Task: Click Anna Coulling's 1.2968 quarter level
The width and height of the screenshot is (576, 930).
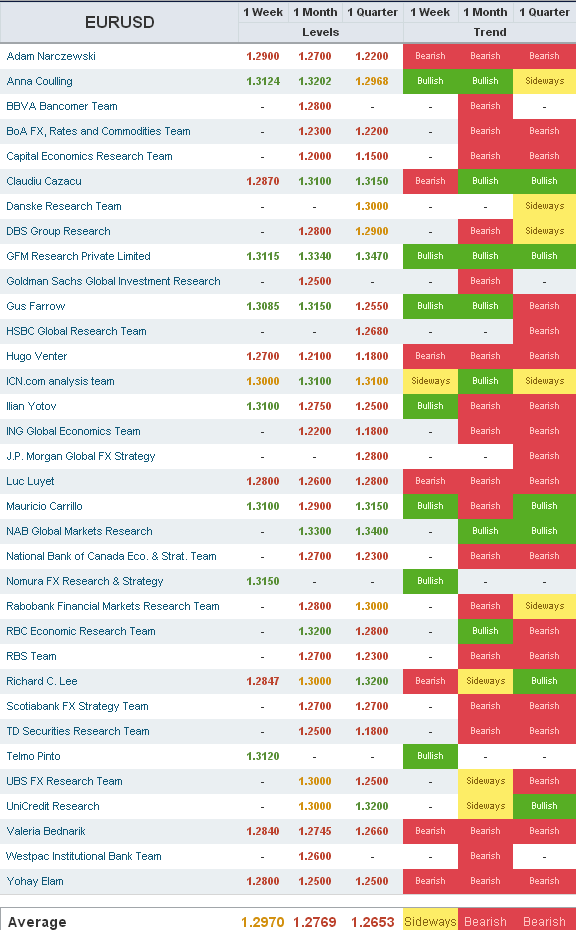Action: point(372,81)
